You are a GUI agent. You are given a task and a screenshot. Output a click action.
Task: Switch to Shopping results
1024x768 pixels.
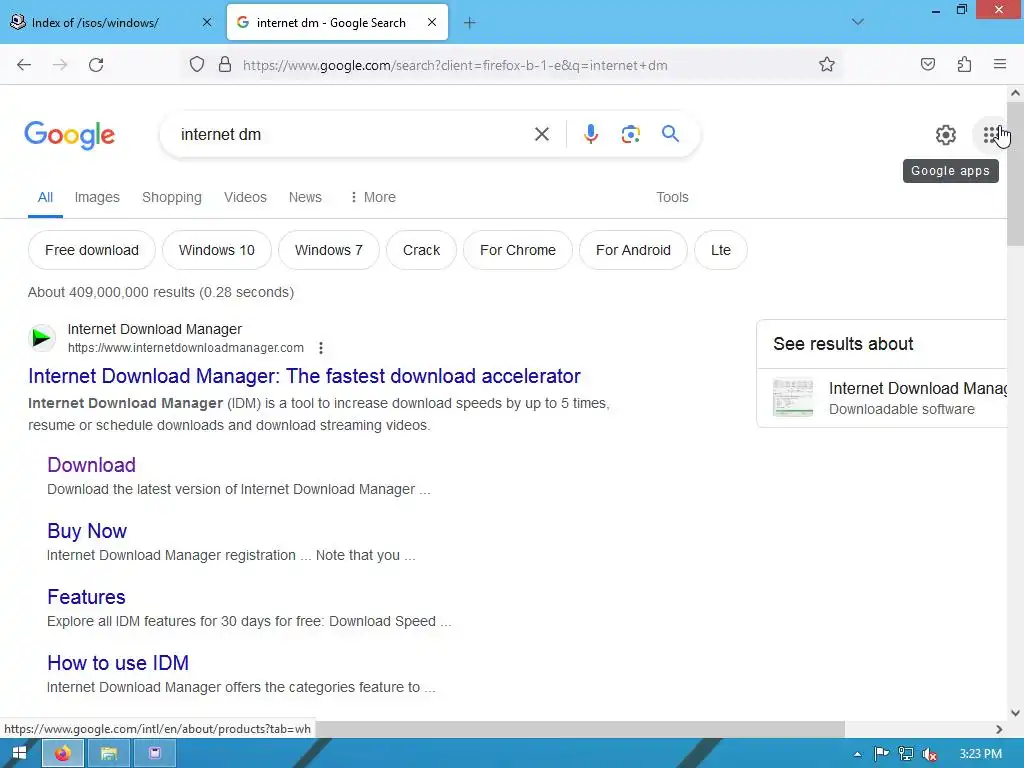[x=172, y=197]
